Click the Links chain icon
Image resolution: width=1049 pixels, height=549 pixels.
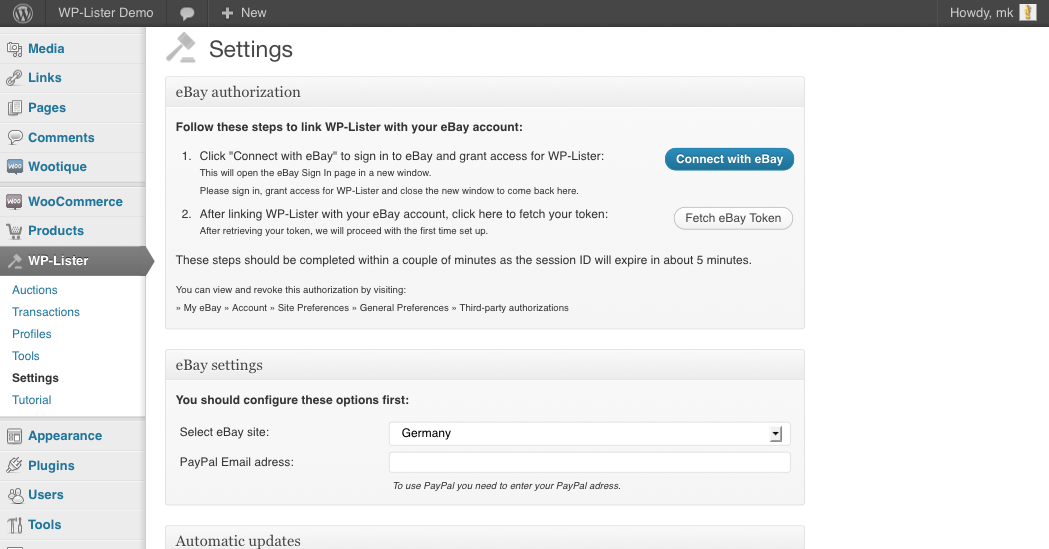click(14, 78)
